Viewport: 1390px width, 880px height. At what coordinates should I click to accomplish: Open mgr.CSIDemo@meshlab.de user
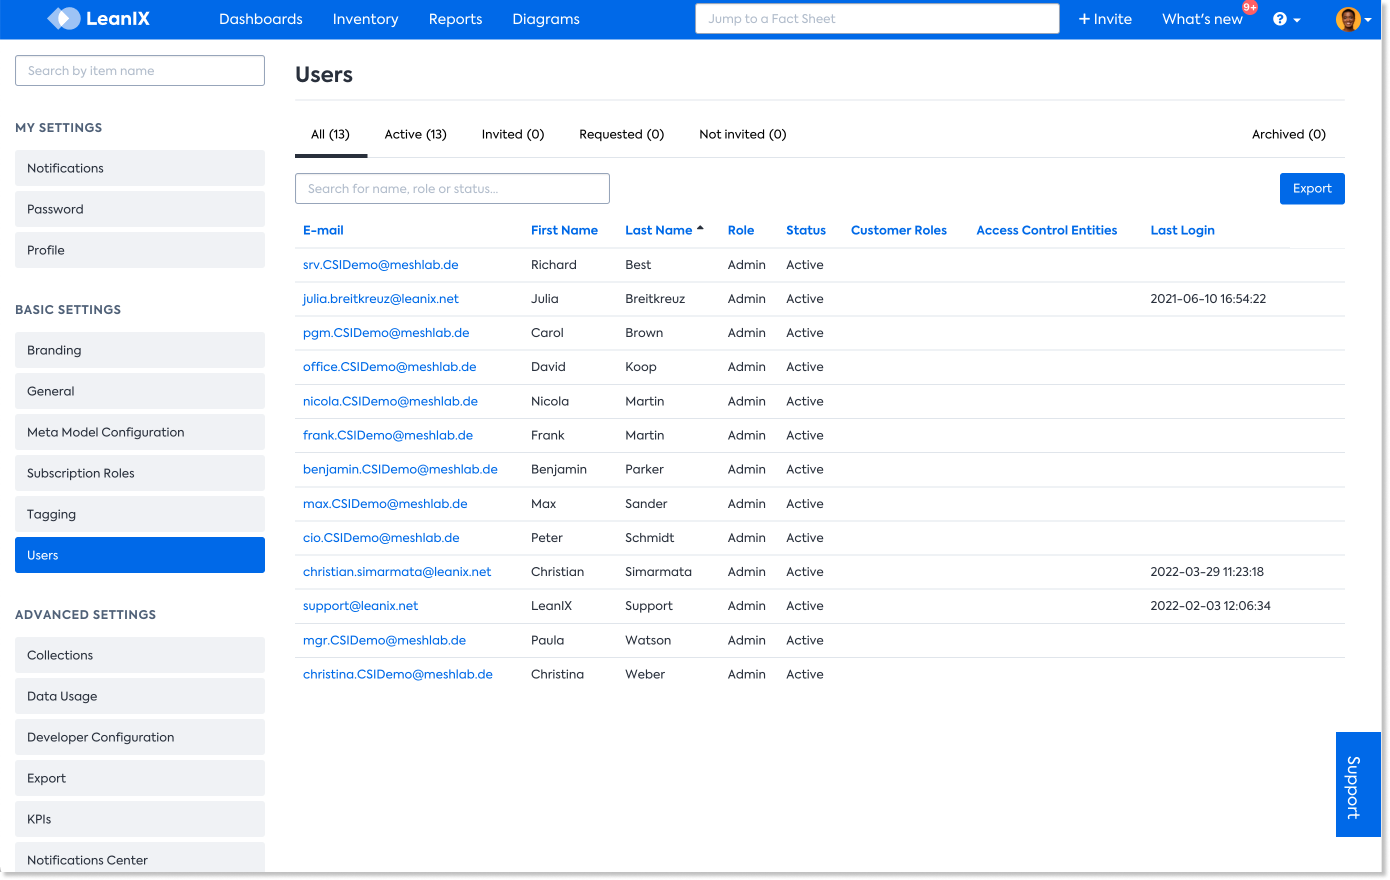click(384, 640)
